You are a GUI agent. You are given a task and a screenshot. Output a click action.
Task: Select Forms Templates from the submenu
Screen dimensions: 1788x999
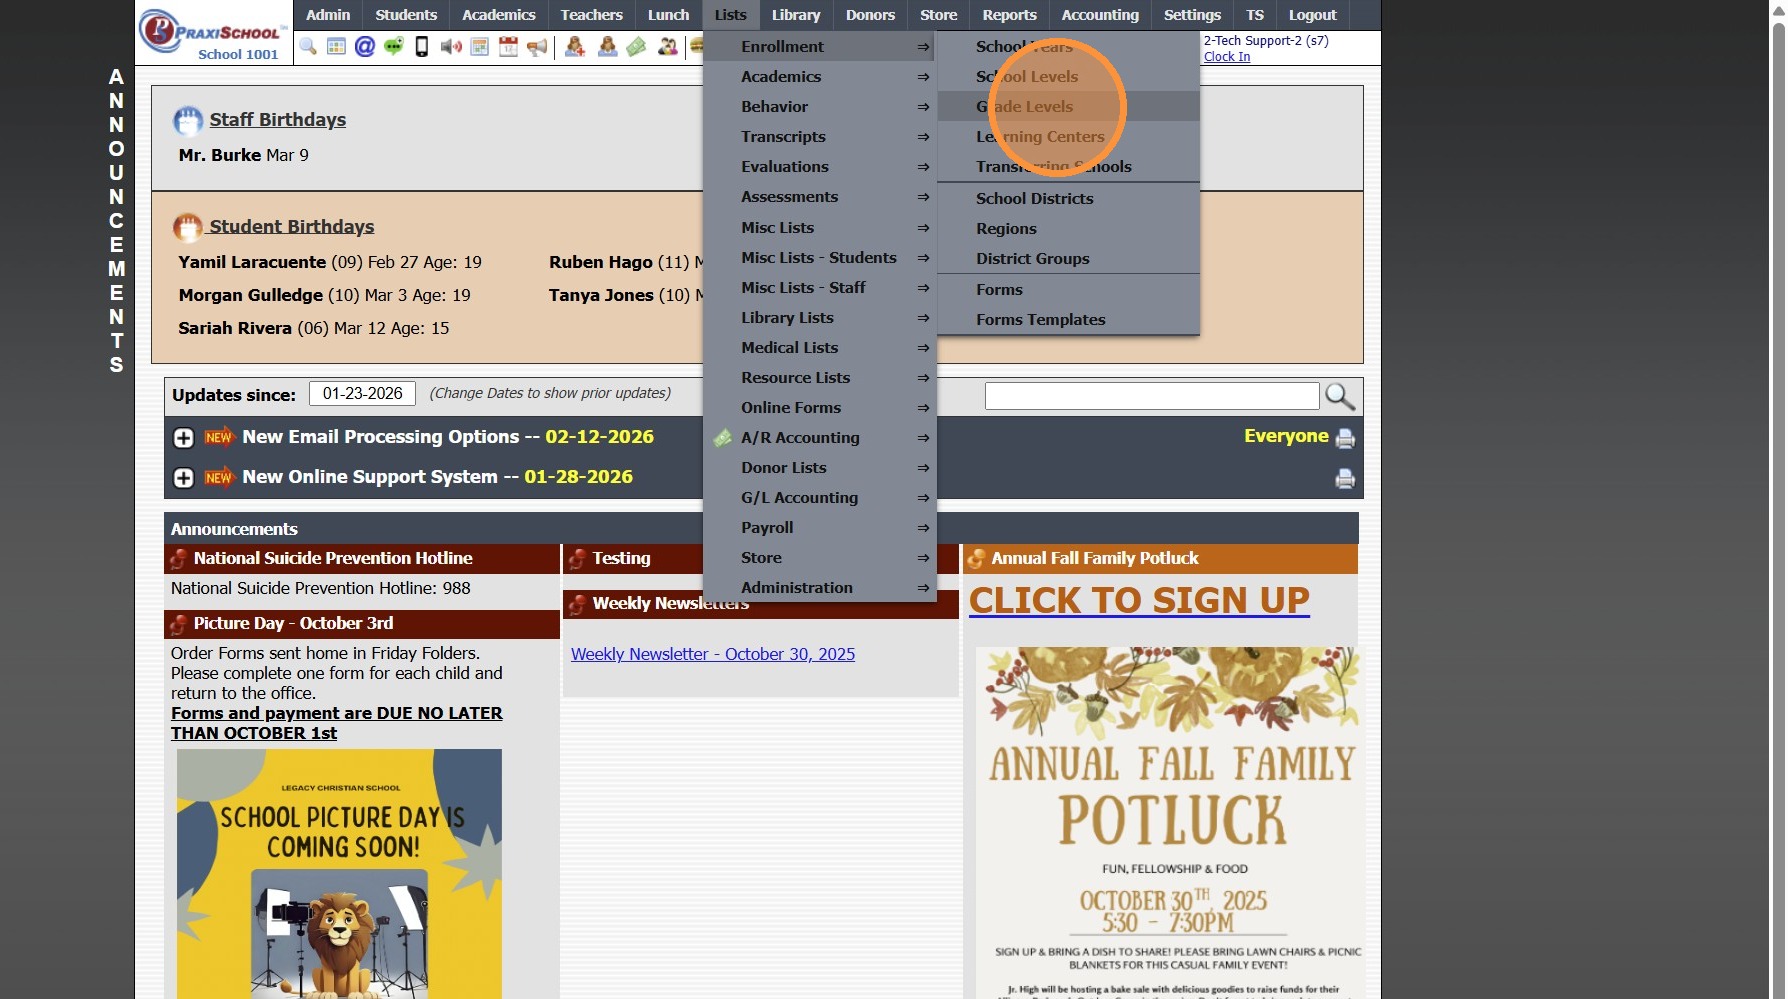pyautogui.click(x=1068, y=320)
